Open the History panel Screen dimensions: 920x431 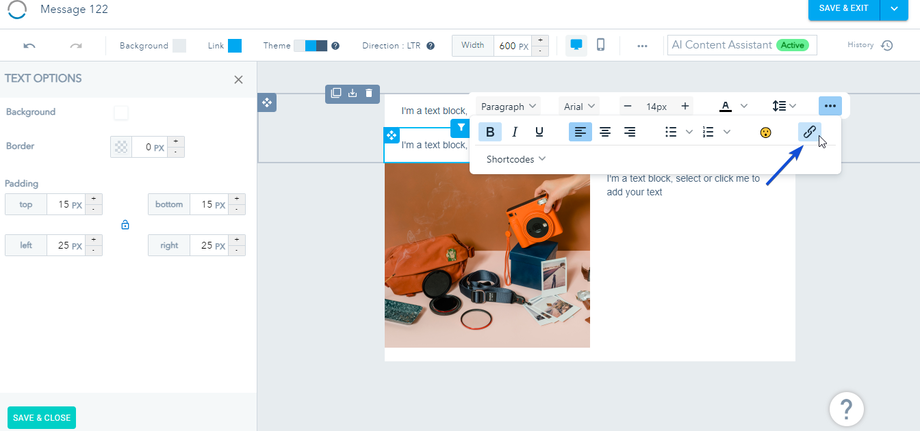pyautogui.click(x=870, y=45)
